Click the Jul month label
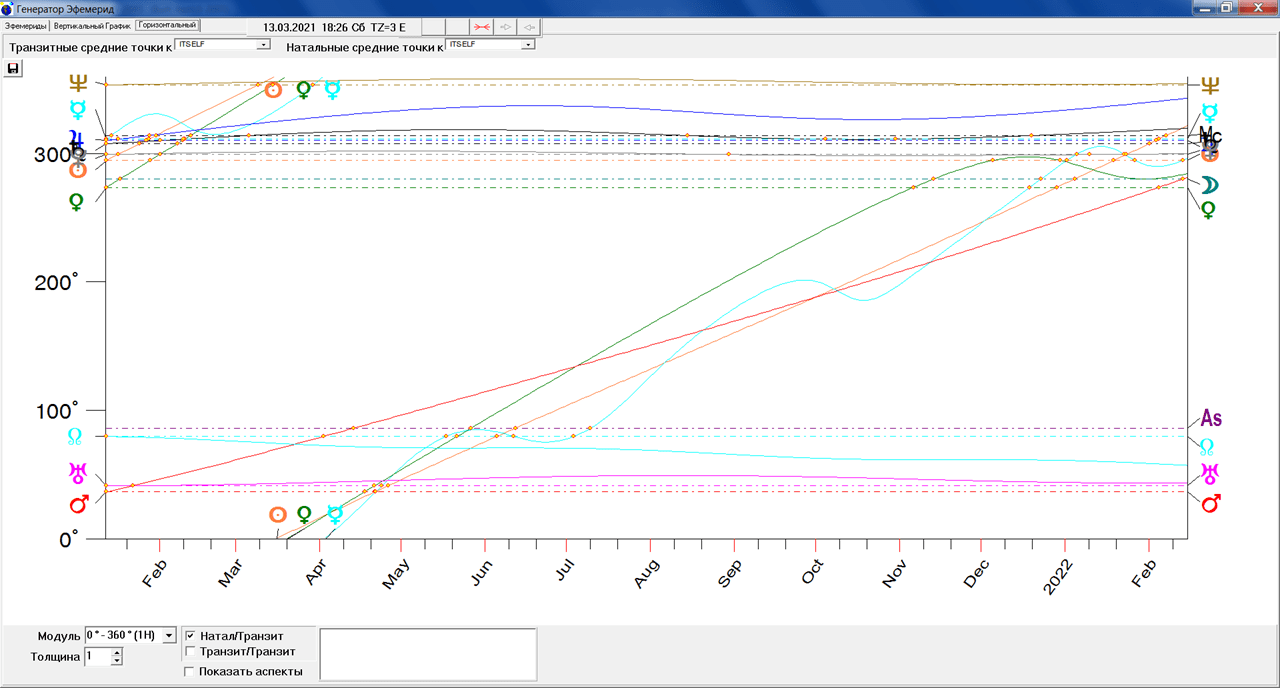The width and height of the screenshot is (1280, 688). pos(565,571)
